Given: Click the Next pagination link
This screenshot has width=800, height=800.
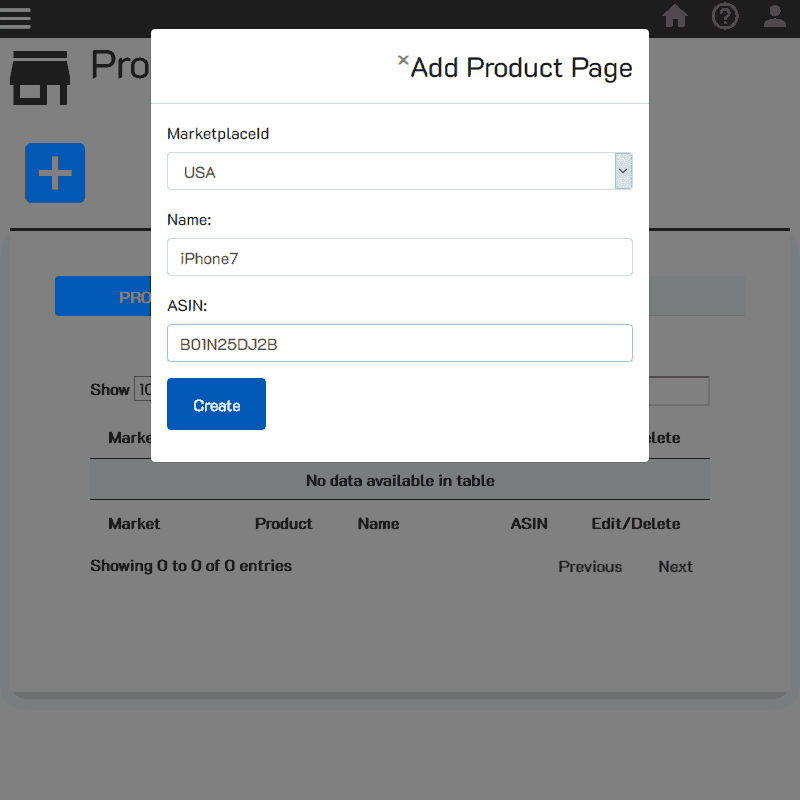Looking at the screenshot, I should tap(675, 566).
